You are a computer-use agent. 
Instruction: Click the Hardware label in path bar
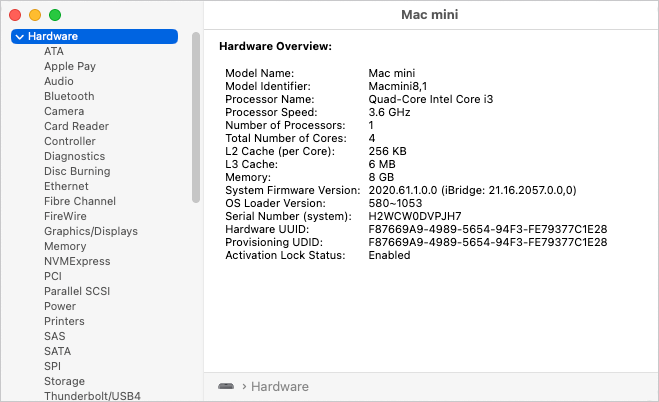(x=279, y=386)
